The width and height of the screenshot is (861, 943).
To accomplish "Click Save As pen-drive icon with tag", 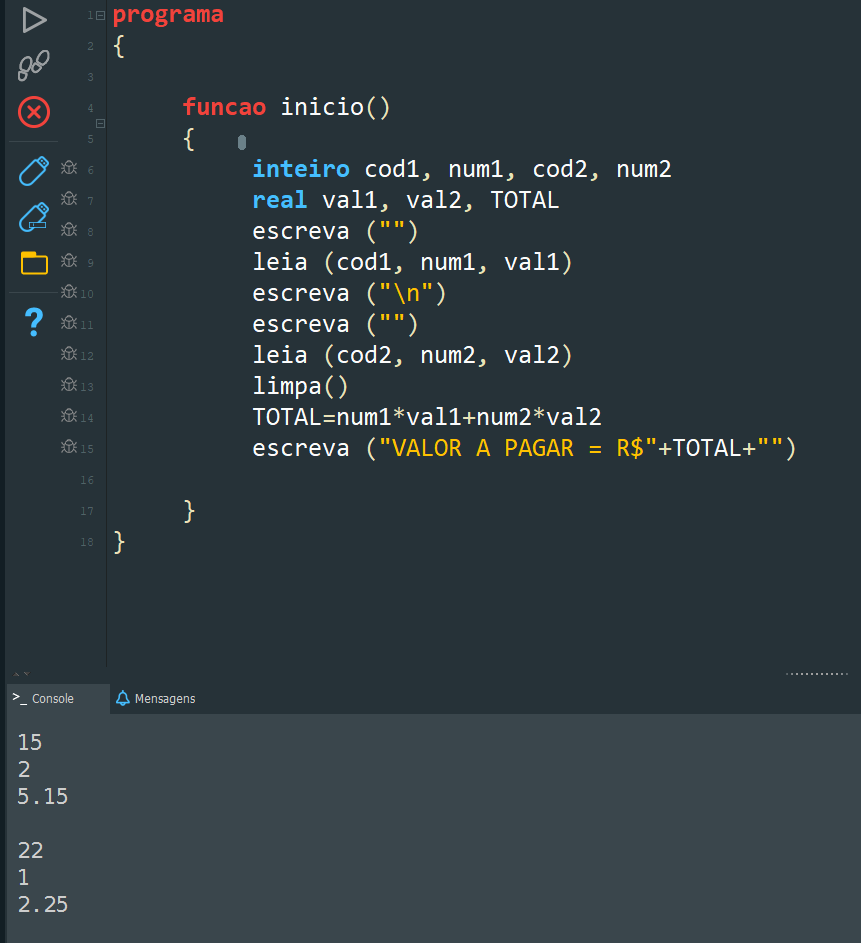I will pyautogui.click(x=34, y=217).
